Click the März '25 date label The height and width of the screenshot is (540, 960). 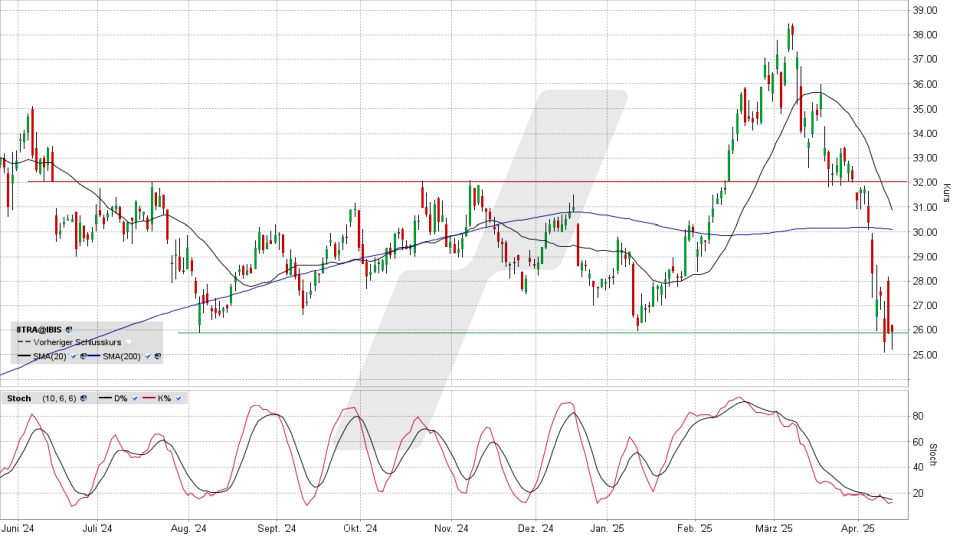(774, 528)
